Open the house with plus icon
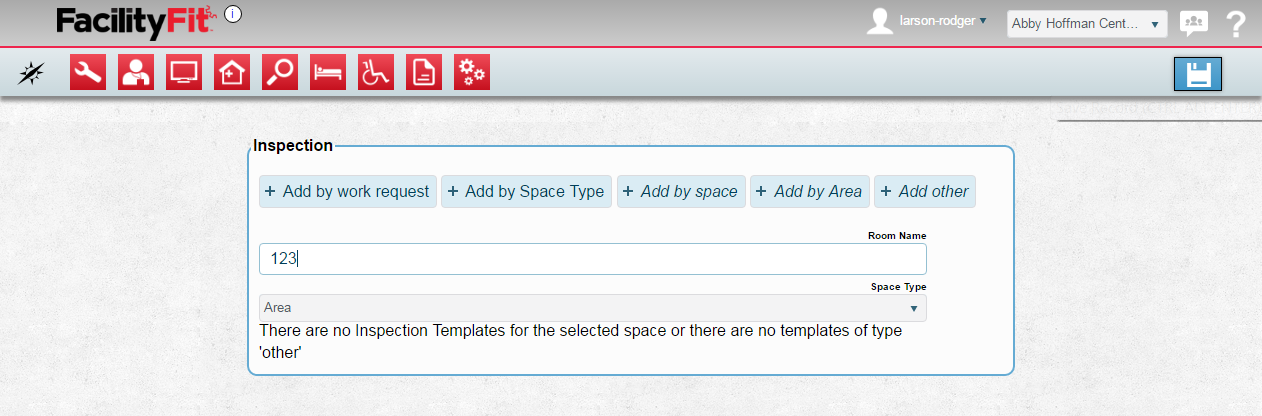The image size is (1262, 416). tap(232, 72)
